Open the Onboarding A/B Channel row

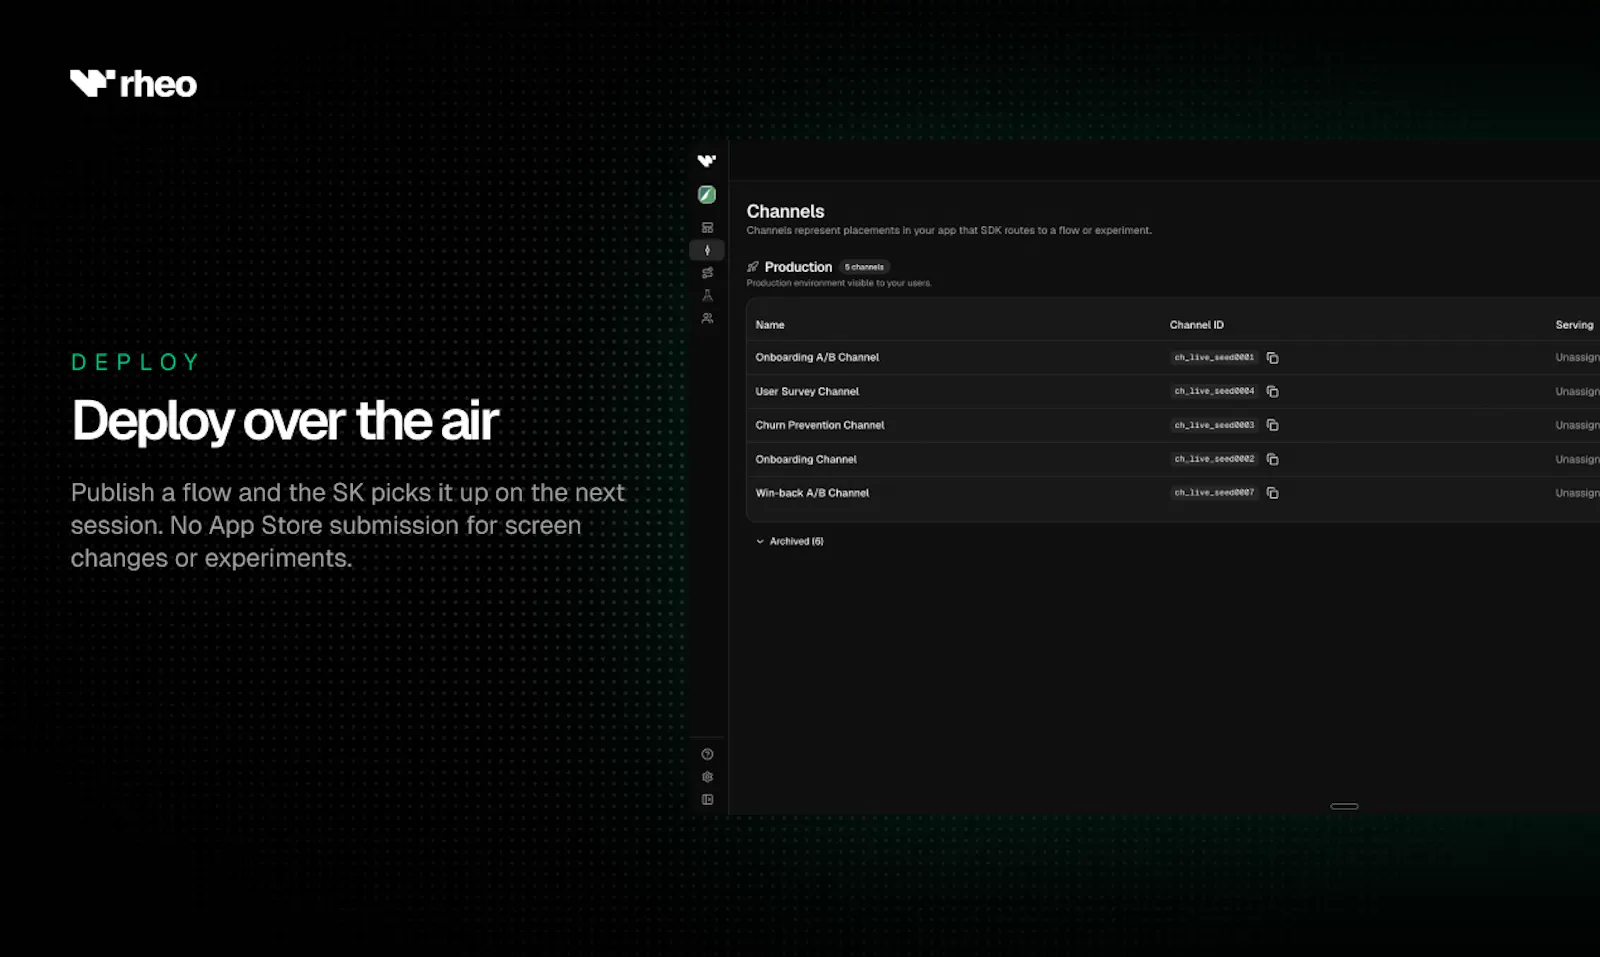coord(1173,358)
